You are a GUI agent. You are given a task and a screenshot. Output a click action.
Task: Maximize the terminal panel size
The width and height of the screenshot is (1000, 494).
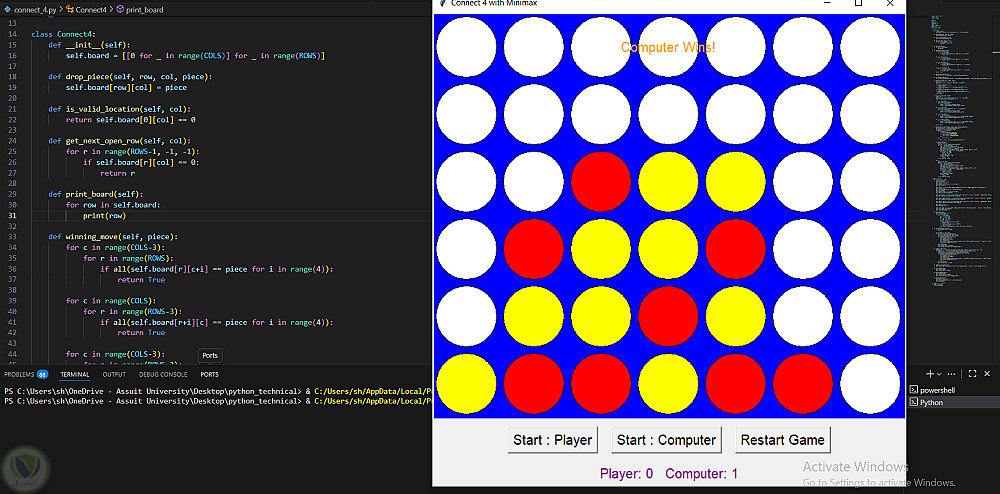coord(973,374)
